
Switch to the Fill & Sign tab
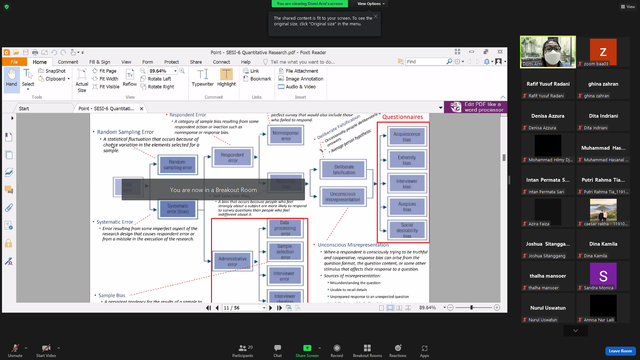(100, 62)
